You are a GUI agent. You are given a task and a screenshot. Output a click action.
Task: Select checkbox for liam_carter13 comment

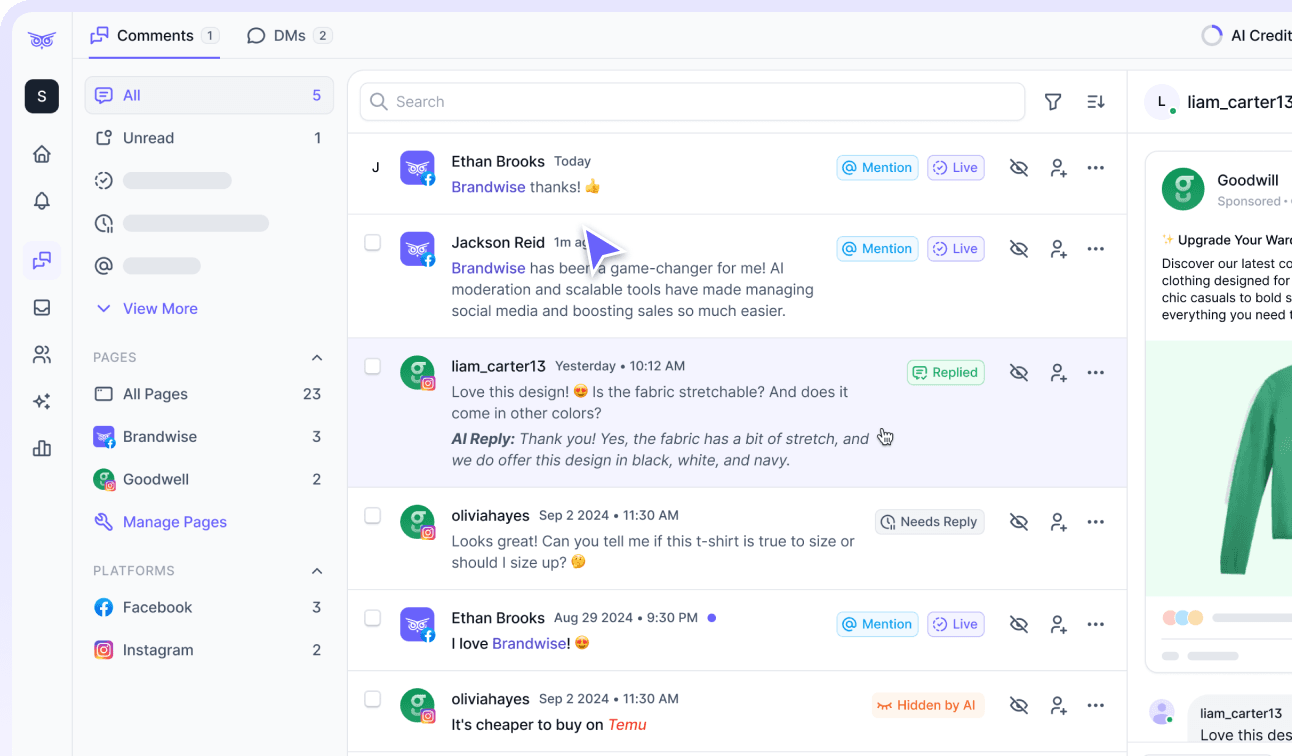point(373,367)
